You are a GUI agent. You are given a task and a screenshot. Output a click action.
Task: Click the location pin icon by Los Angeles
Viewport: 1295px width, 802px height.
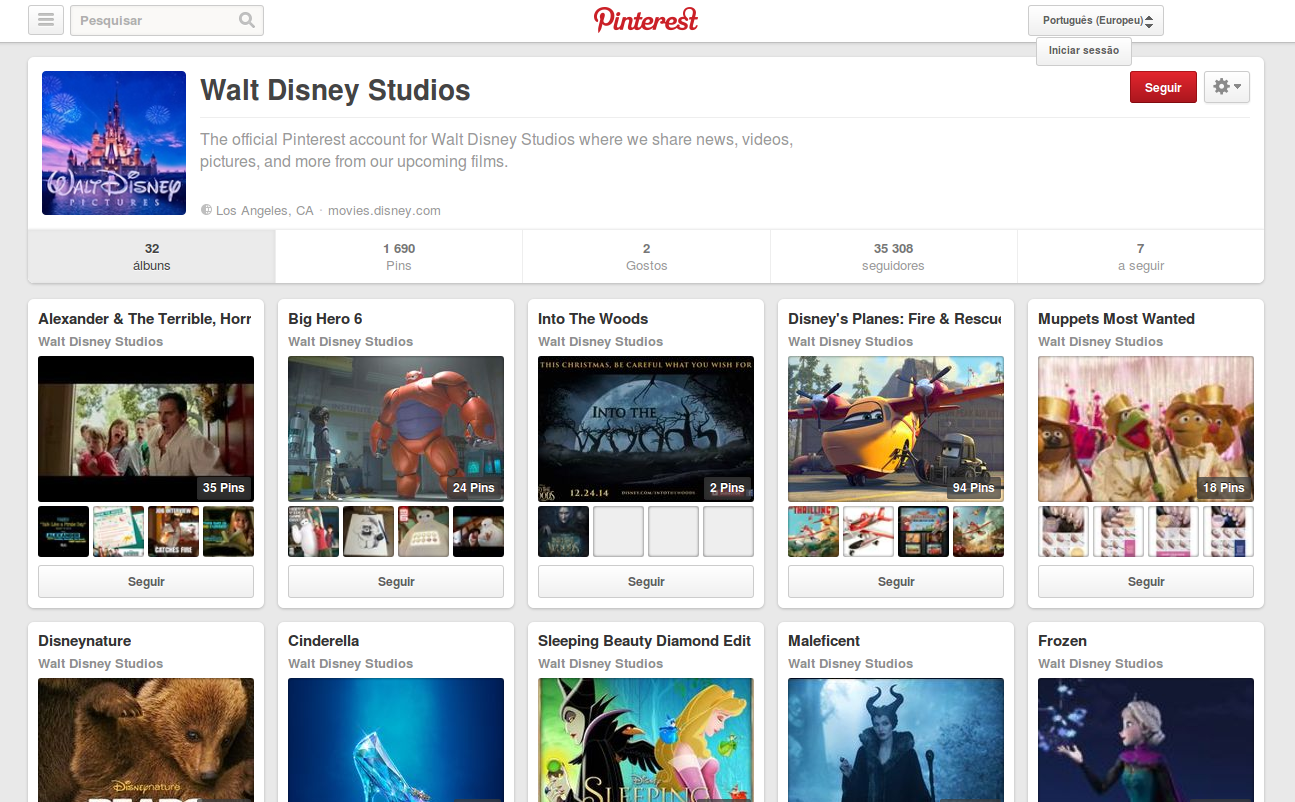[207, 210]
